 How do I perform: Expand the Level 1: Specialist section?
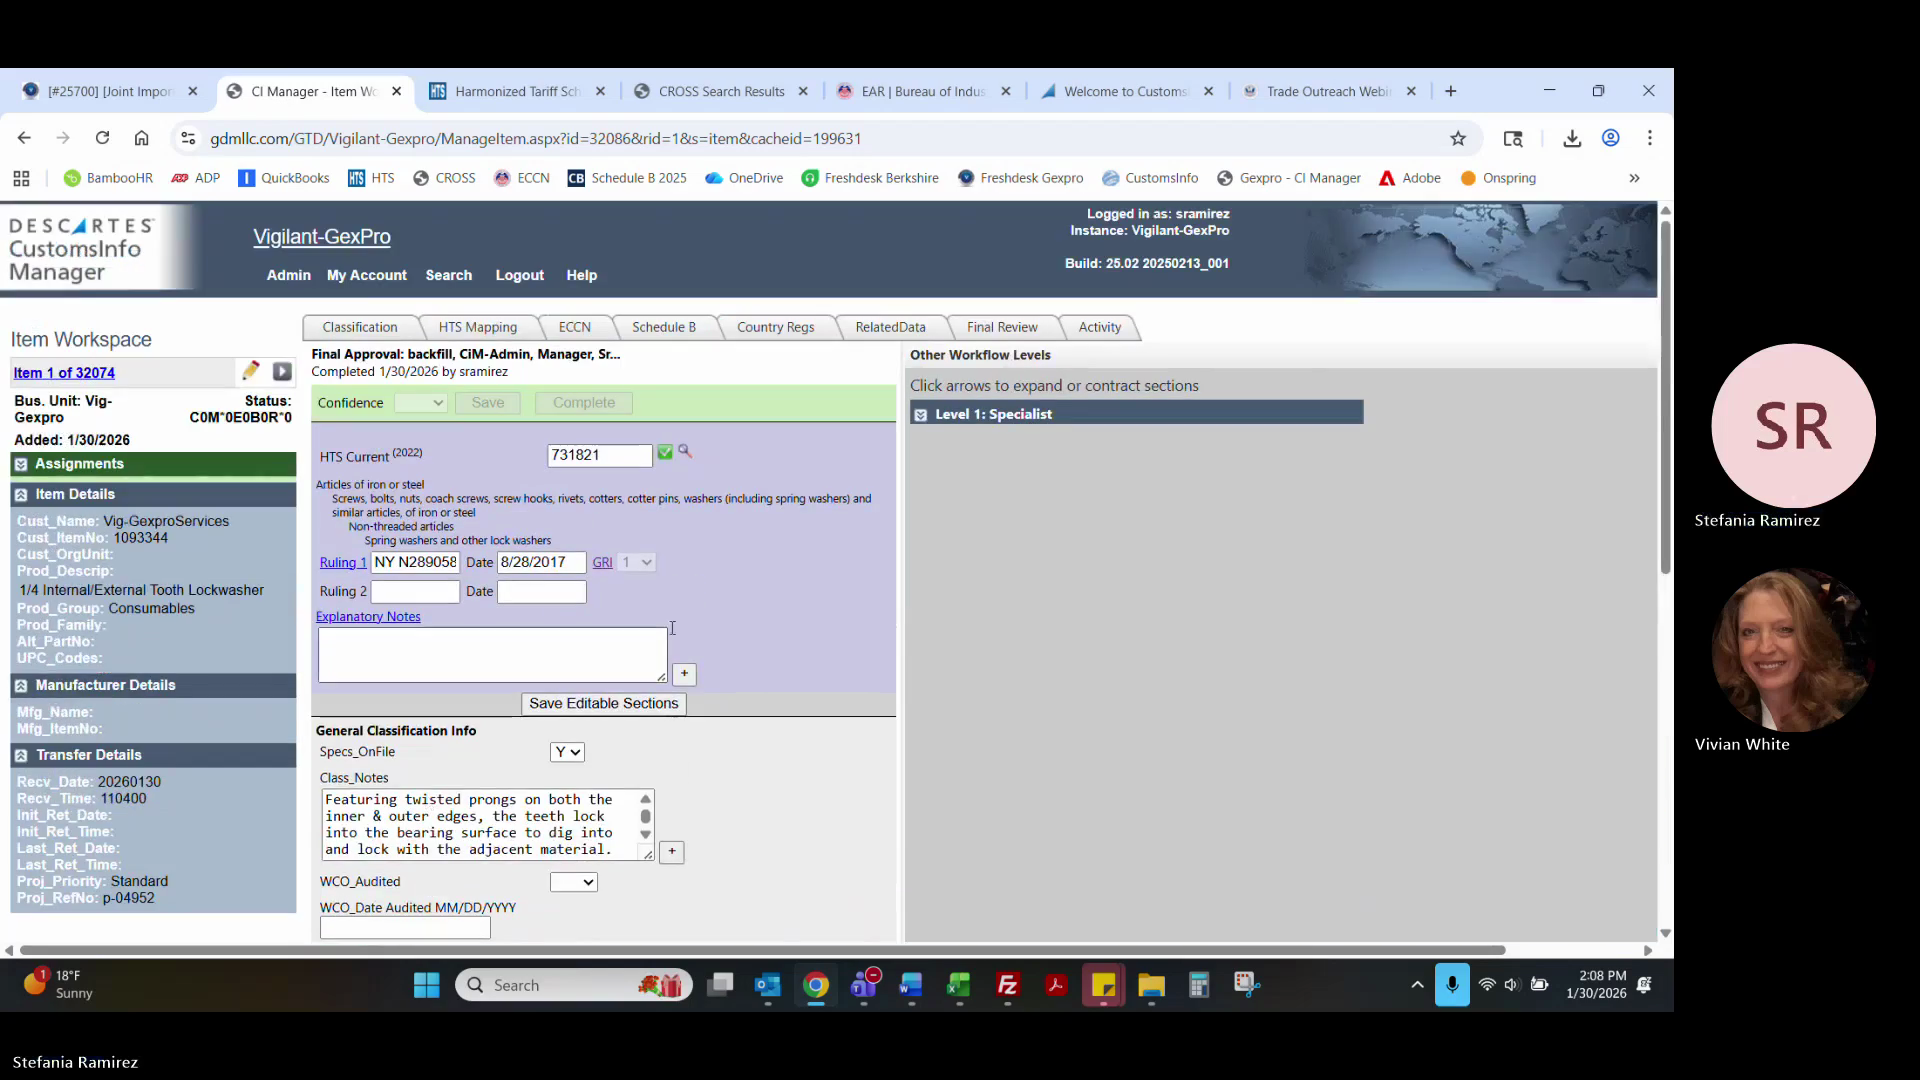coord(921,414)
